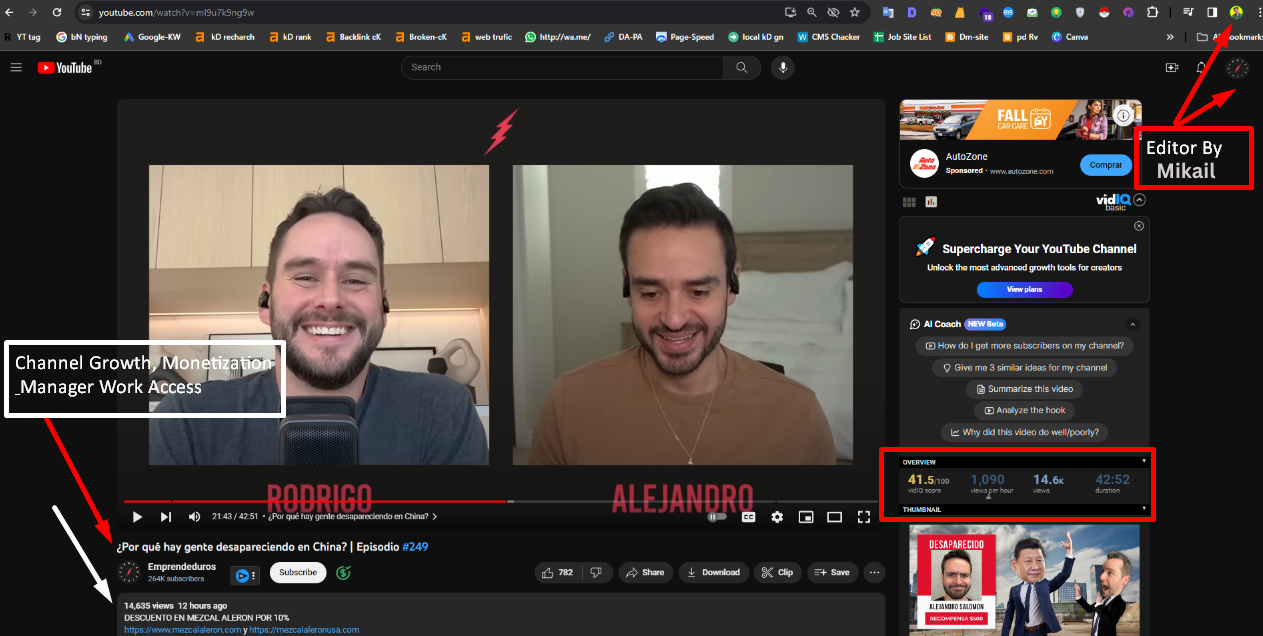
Task: Collapse the AI Coach section
Action: coord(1132,324)
